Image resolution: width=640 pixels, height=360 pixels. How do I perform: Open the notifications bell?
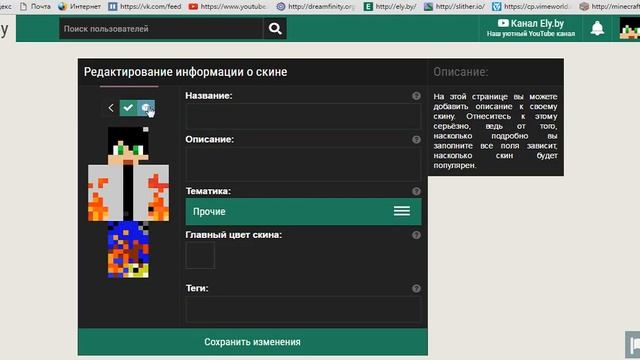597,28
